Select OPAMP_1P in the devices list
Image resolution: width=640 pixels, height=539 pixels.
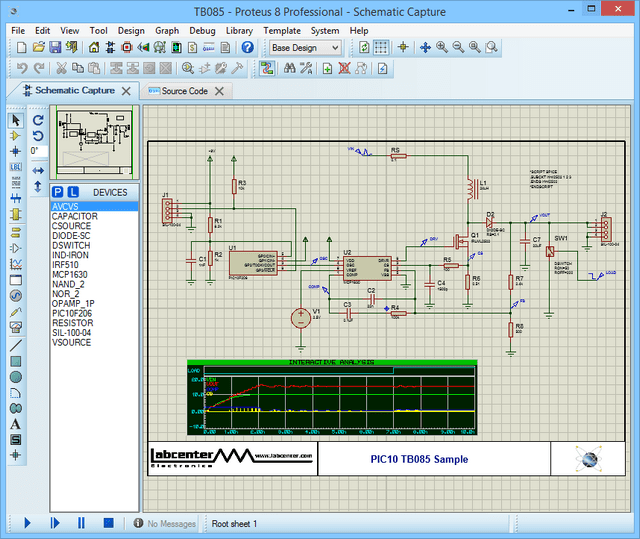(95, 304)
